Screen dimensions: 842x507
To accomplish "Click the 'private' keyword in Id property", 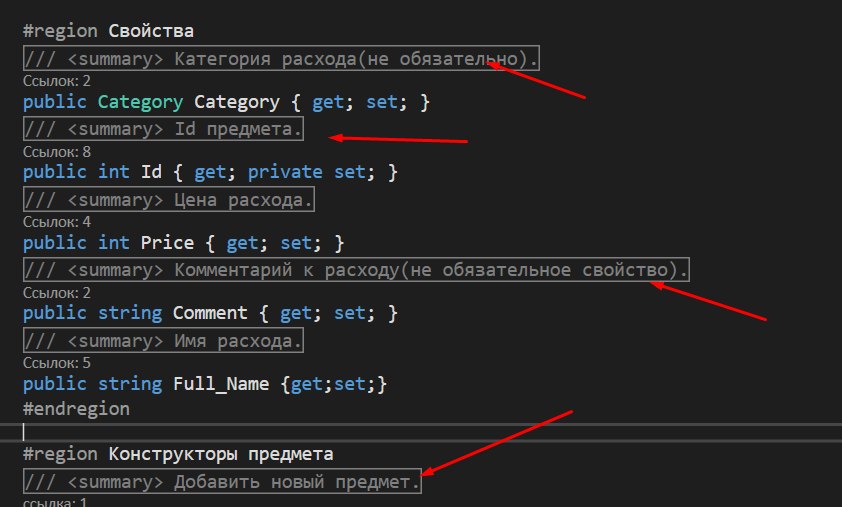I will pyautogui.click(x=285, y=172).
